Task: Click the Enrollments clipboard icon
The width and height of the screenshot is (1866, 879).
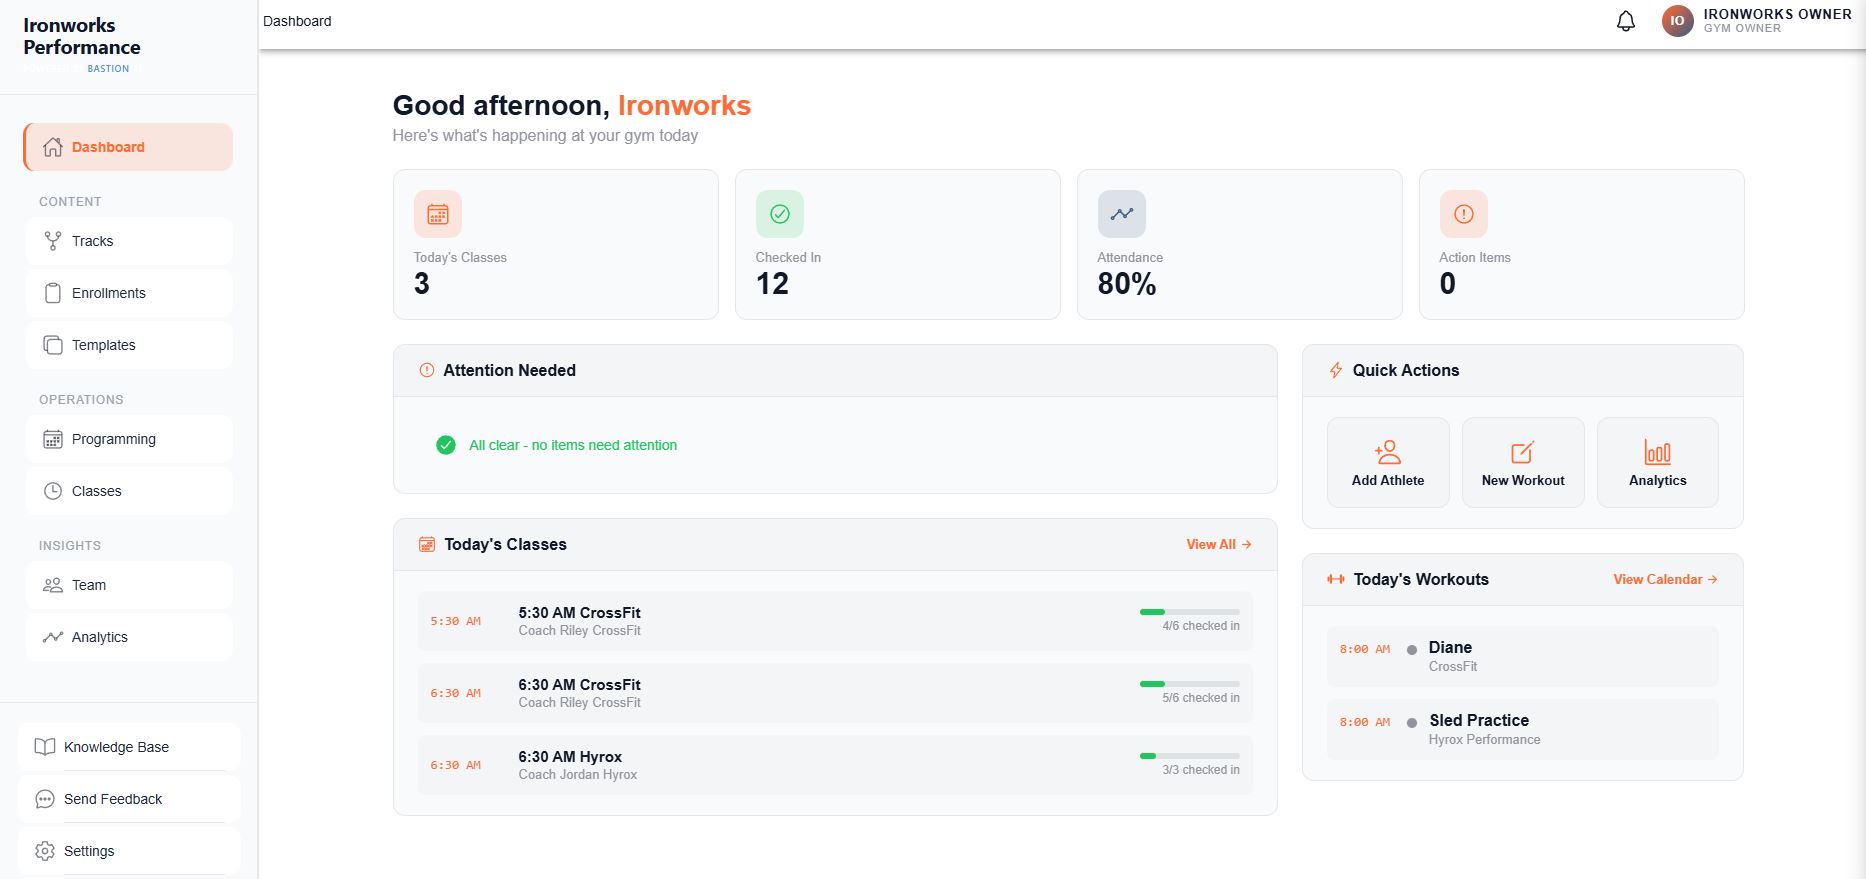Action: [x=53, y=293]
